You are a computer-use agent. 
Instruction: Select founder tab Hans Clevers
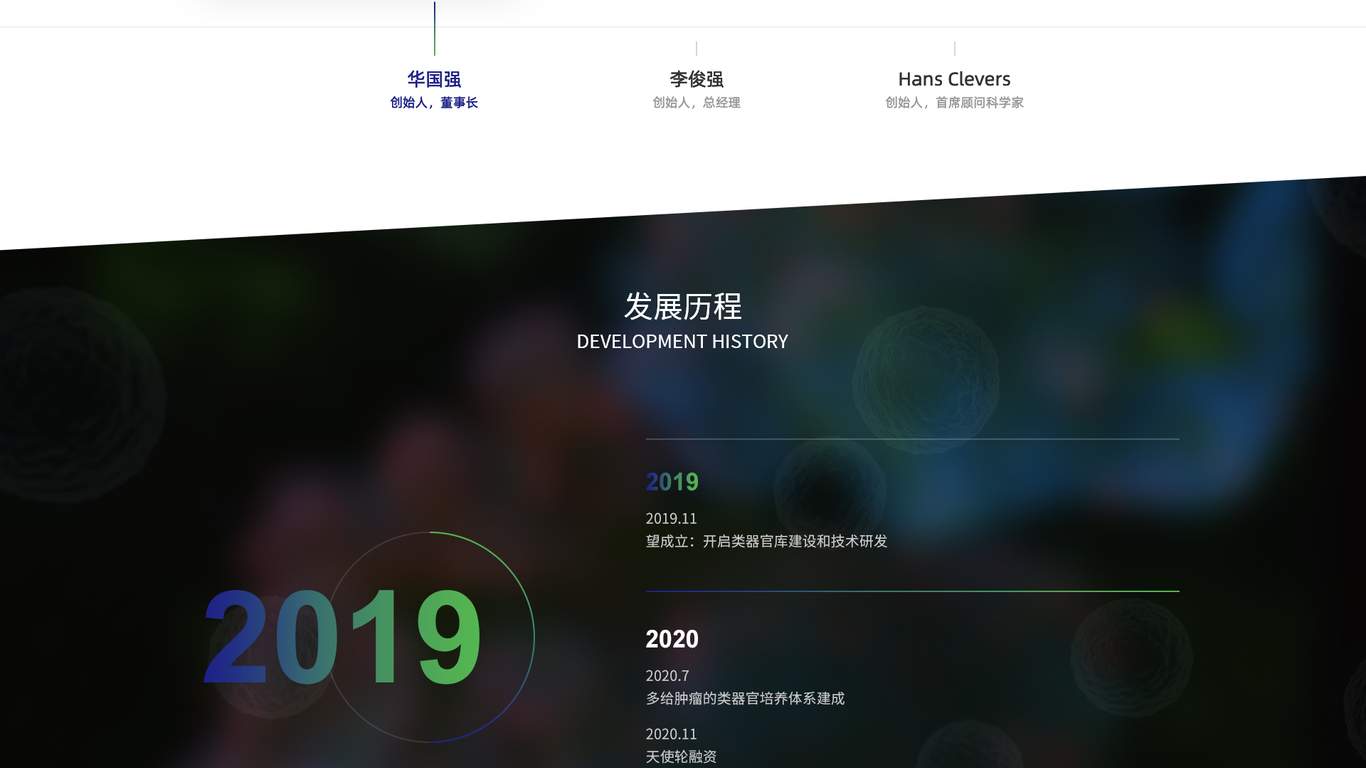(x=954, y=79)
